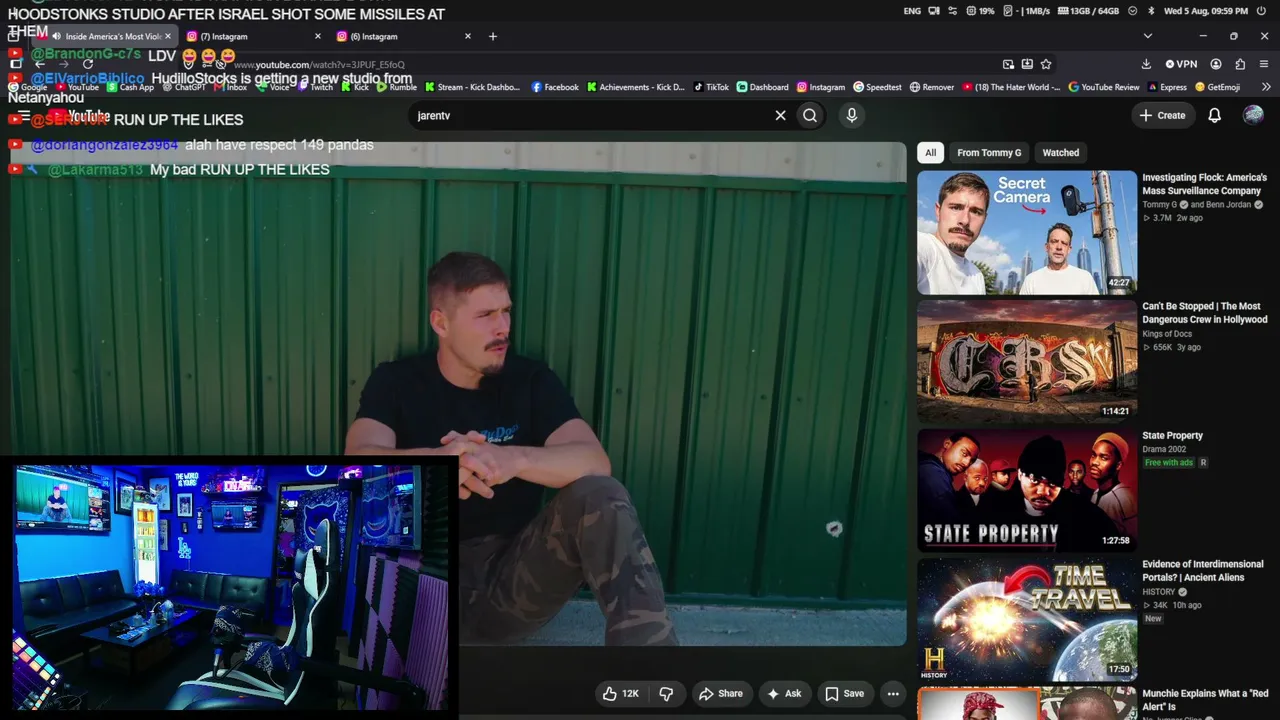Open the Dashboard bookmark
The height and width of the screenshot is (720, 1280).
[762, 87]
